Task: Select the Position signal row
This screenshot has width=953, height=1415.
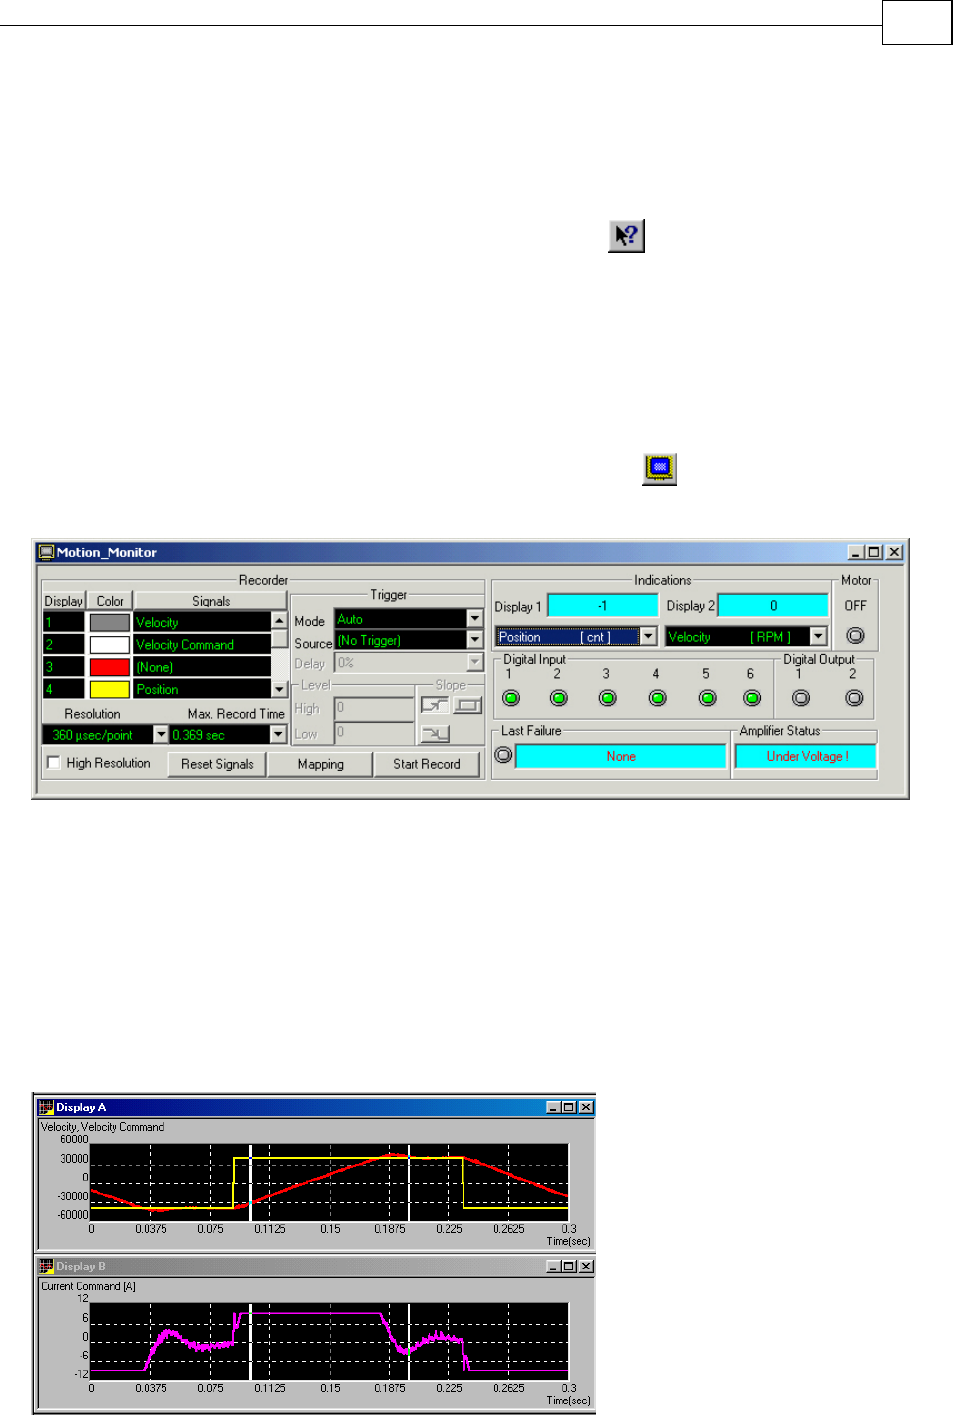Action: coord(203,689)
